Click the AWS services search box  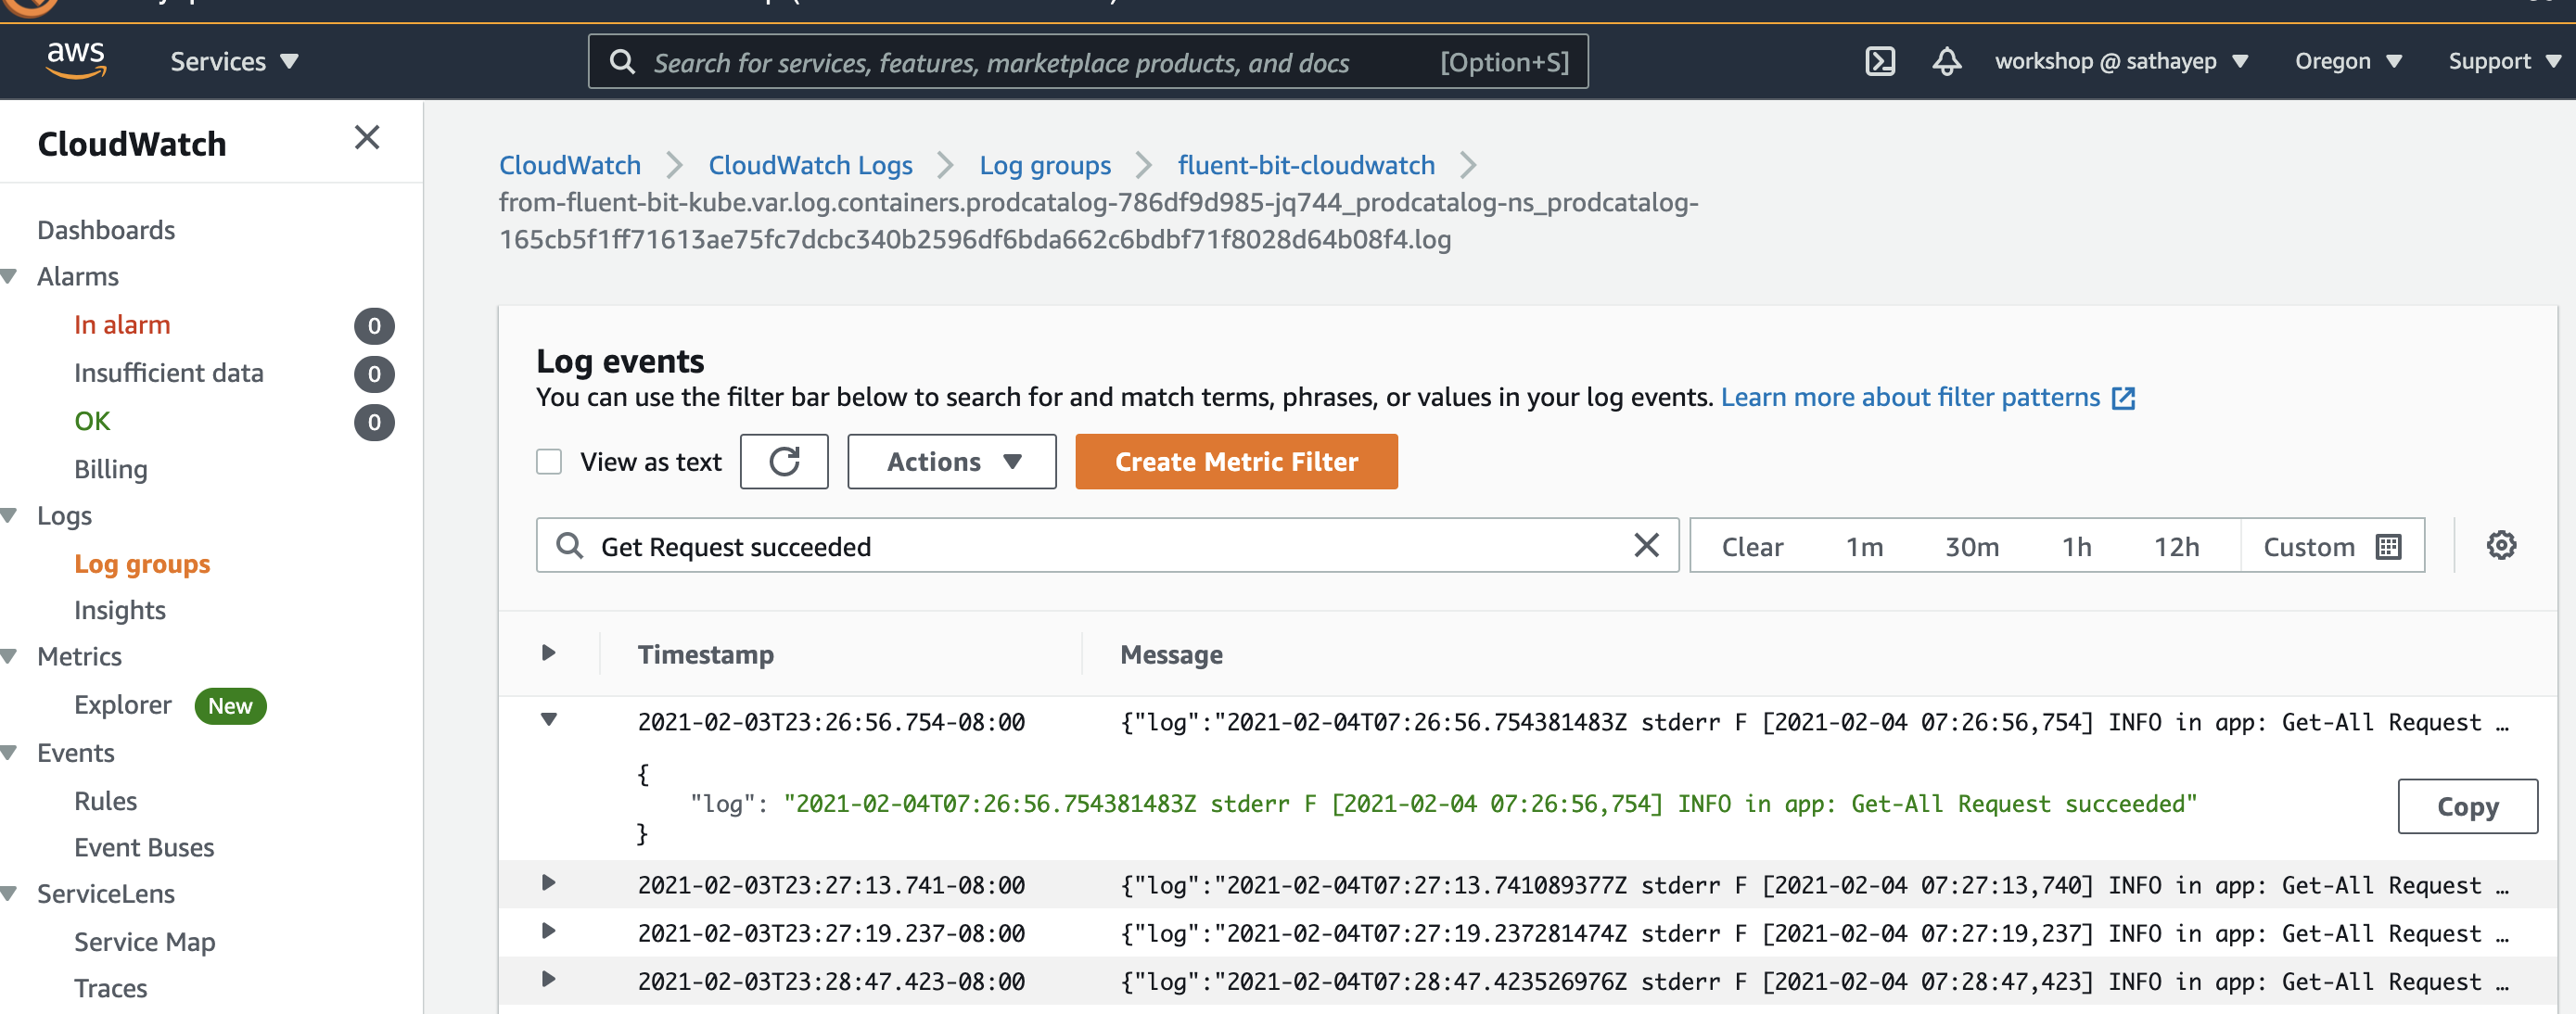coord(1088,62)
